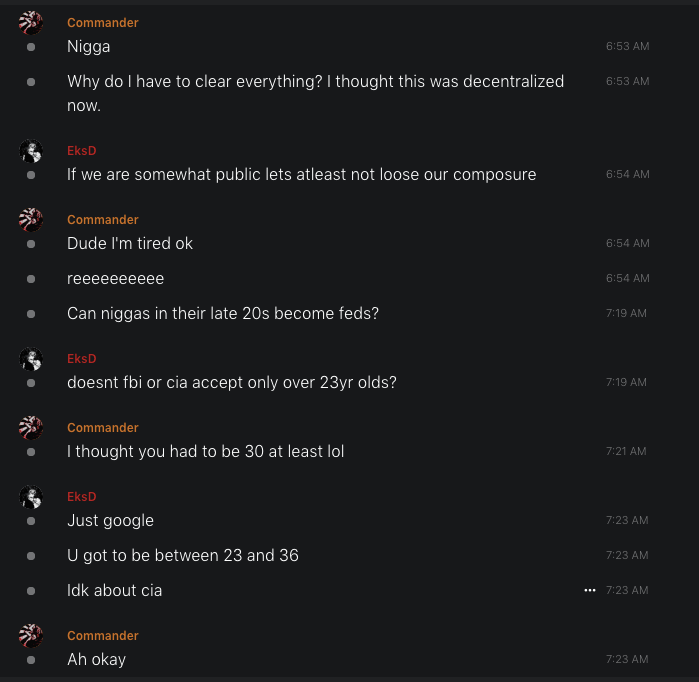699x682 pixels.
Task: Click the 6:54 AM timestamp beside "reeeeeeeeee"
Action: point(627,279)
